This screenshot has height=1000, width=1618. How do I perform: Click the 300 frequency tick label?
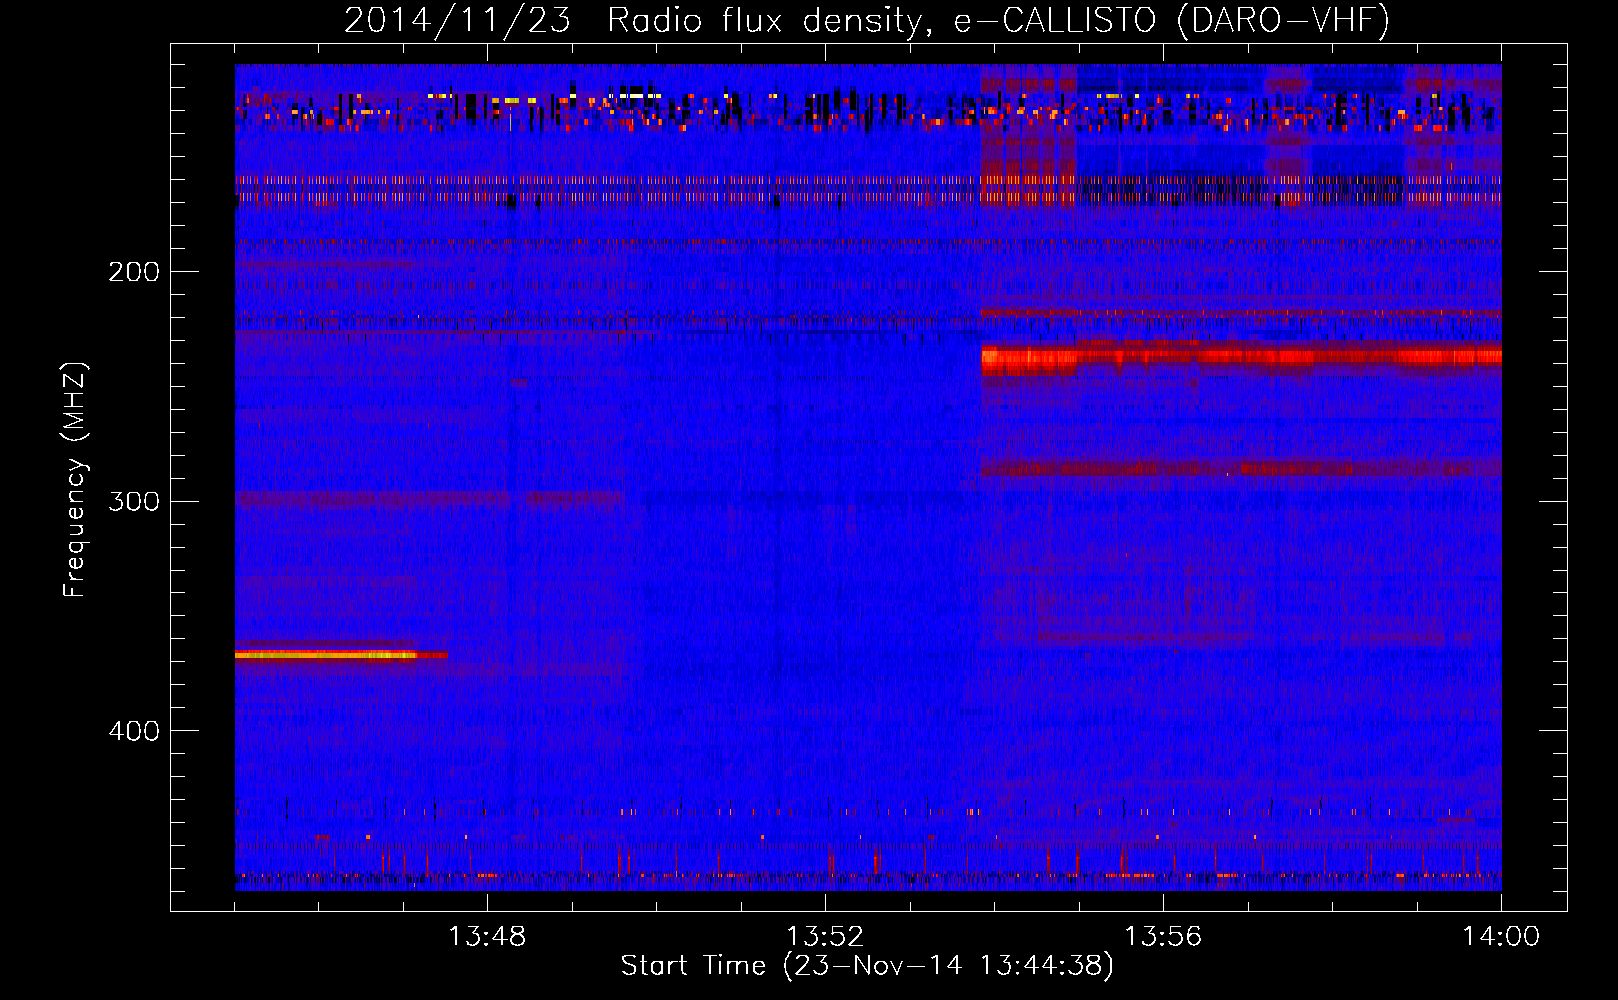pyautogui.click(x=134, y=501)
